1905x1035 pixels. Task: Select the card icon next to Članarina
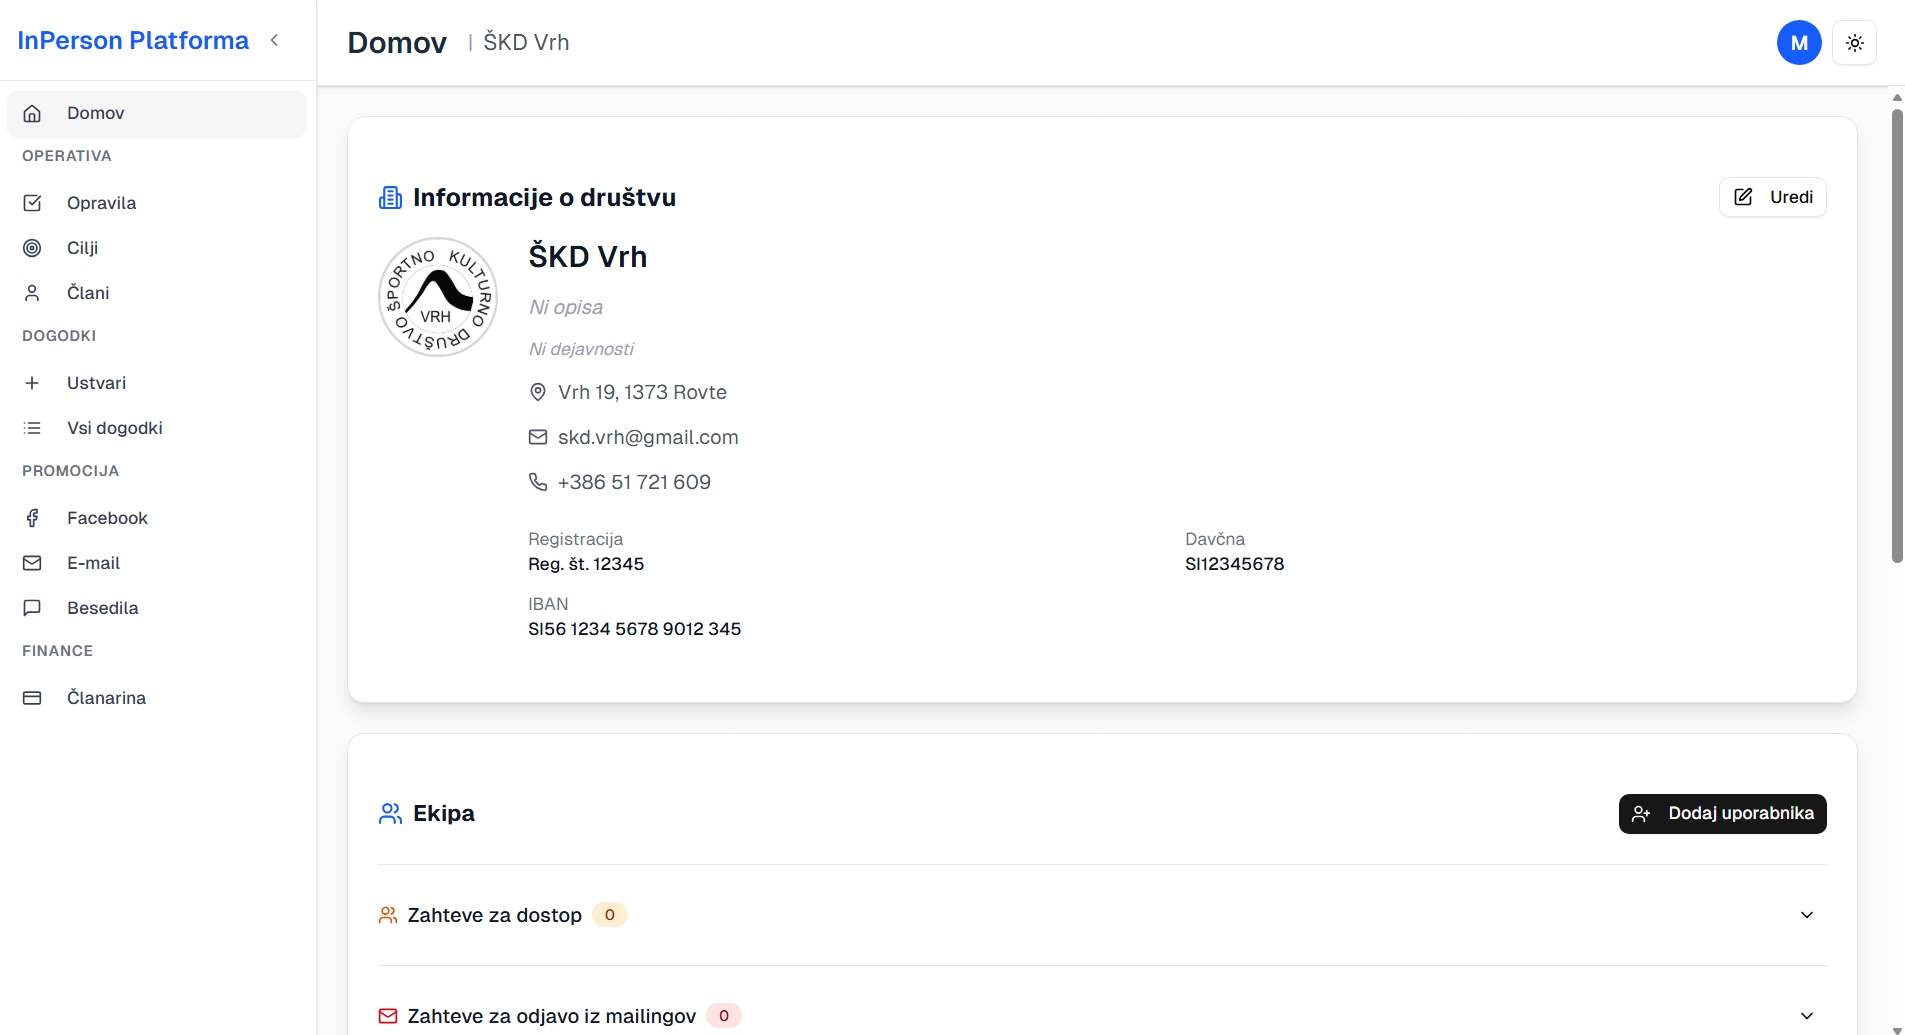(33, 698)
